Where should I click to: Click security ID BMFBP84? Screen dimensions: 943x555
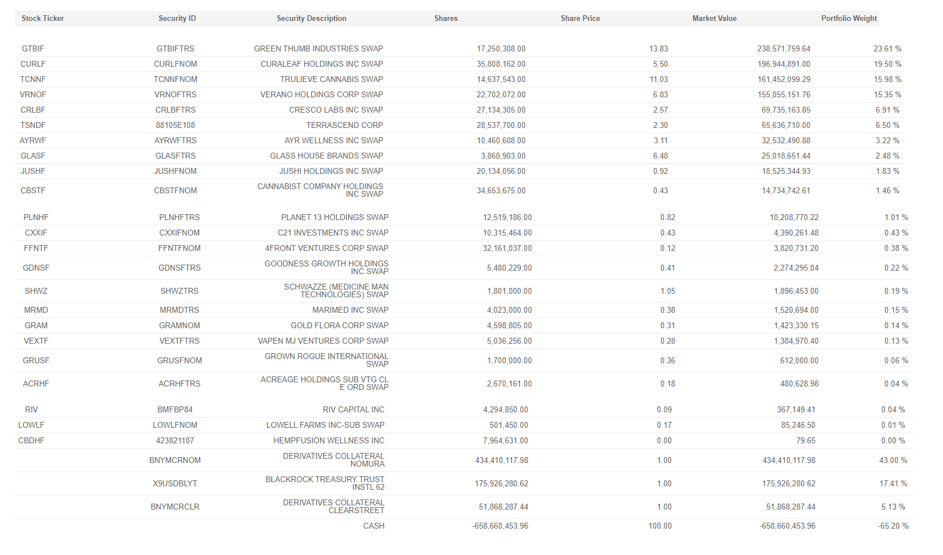tap(175, 409)
